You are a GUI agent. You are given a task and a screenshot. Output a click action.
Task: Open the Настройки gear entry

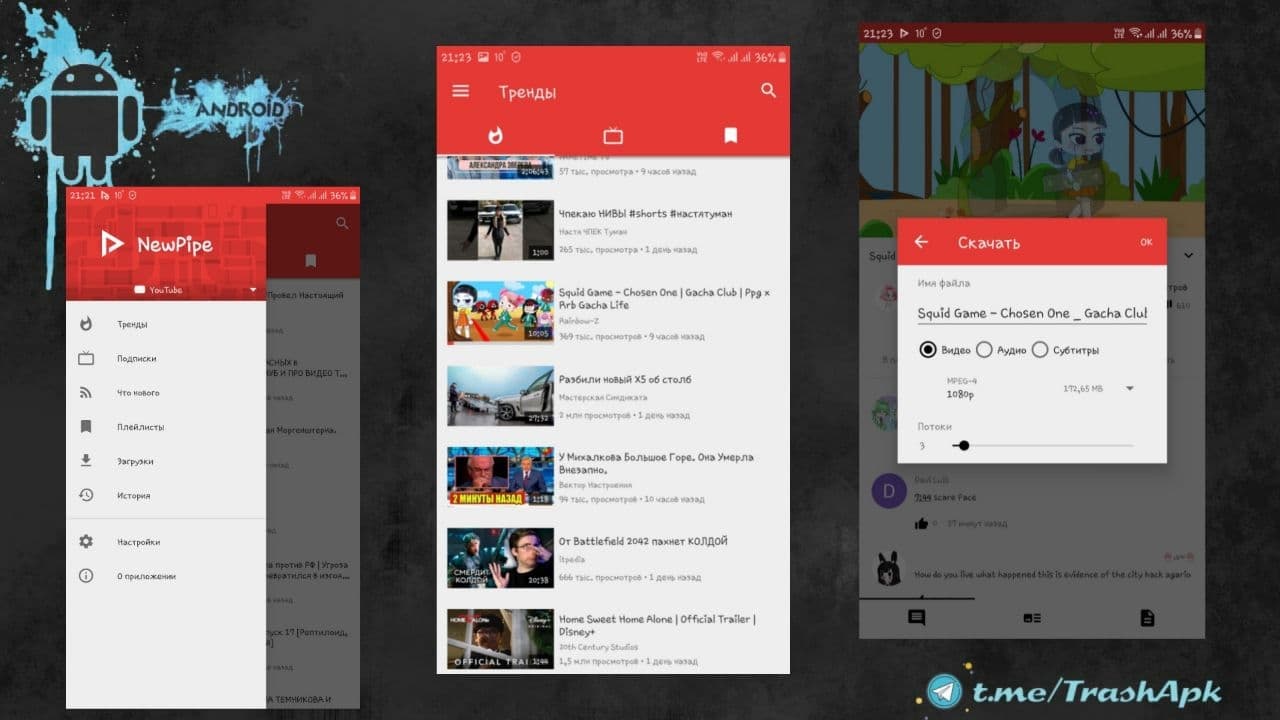[166, 542]
